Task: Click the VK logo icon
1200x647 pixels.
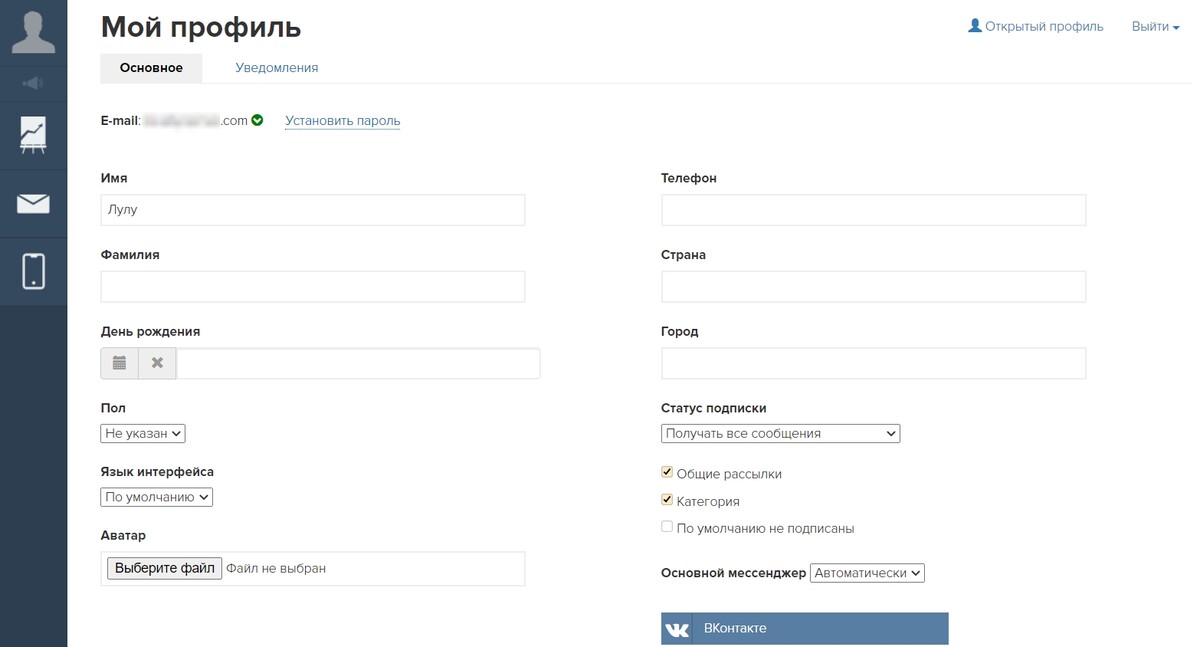Action: (677, 629)
